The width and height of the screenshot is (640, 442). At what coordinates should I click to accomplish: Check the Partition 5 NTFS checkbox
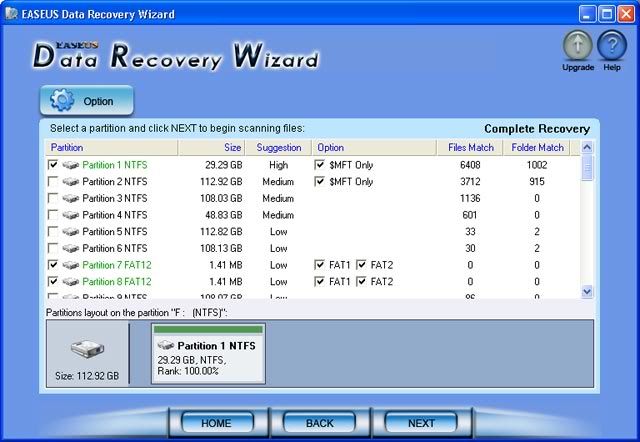tap(53, 231)
